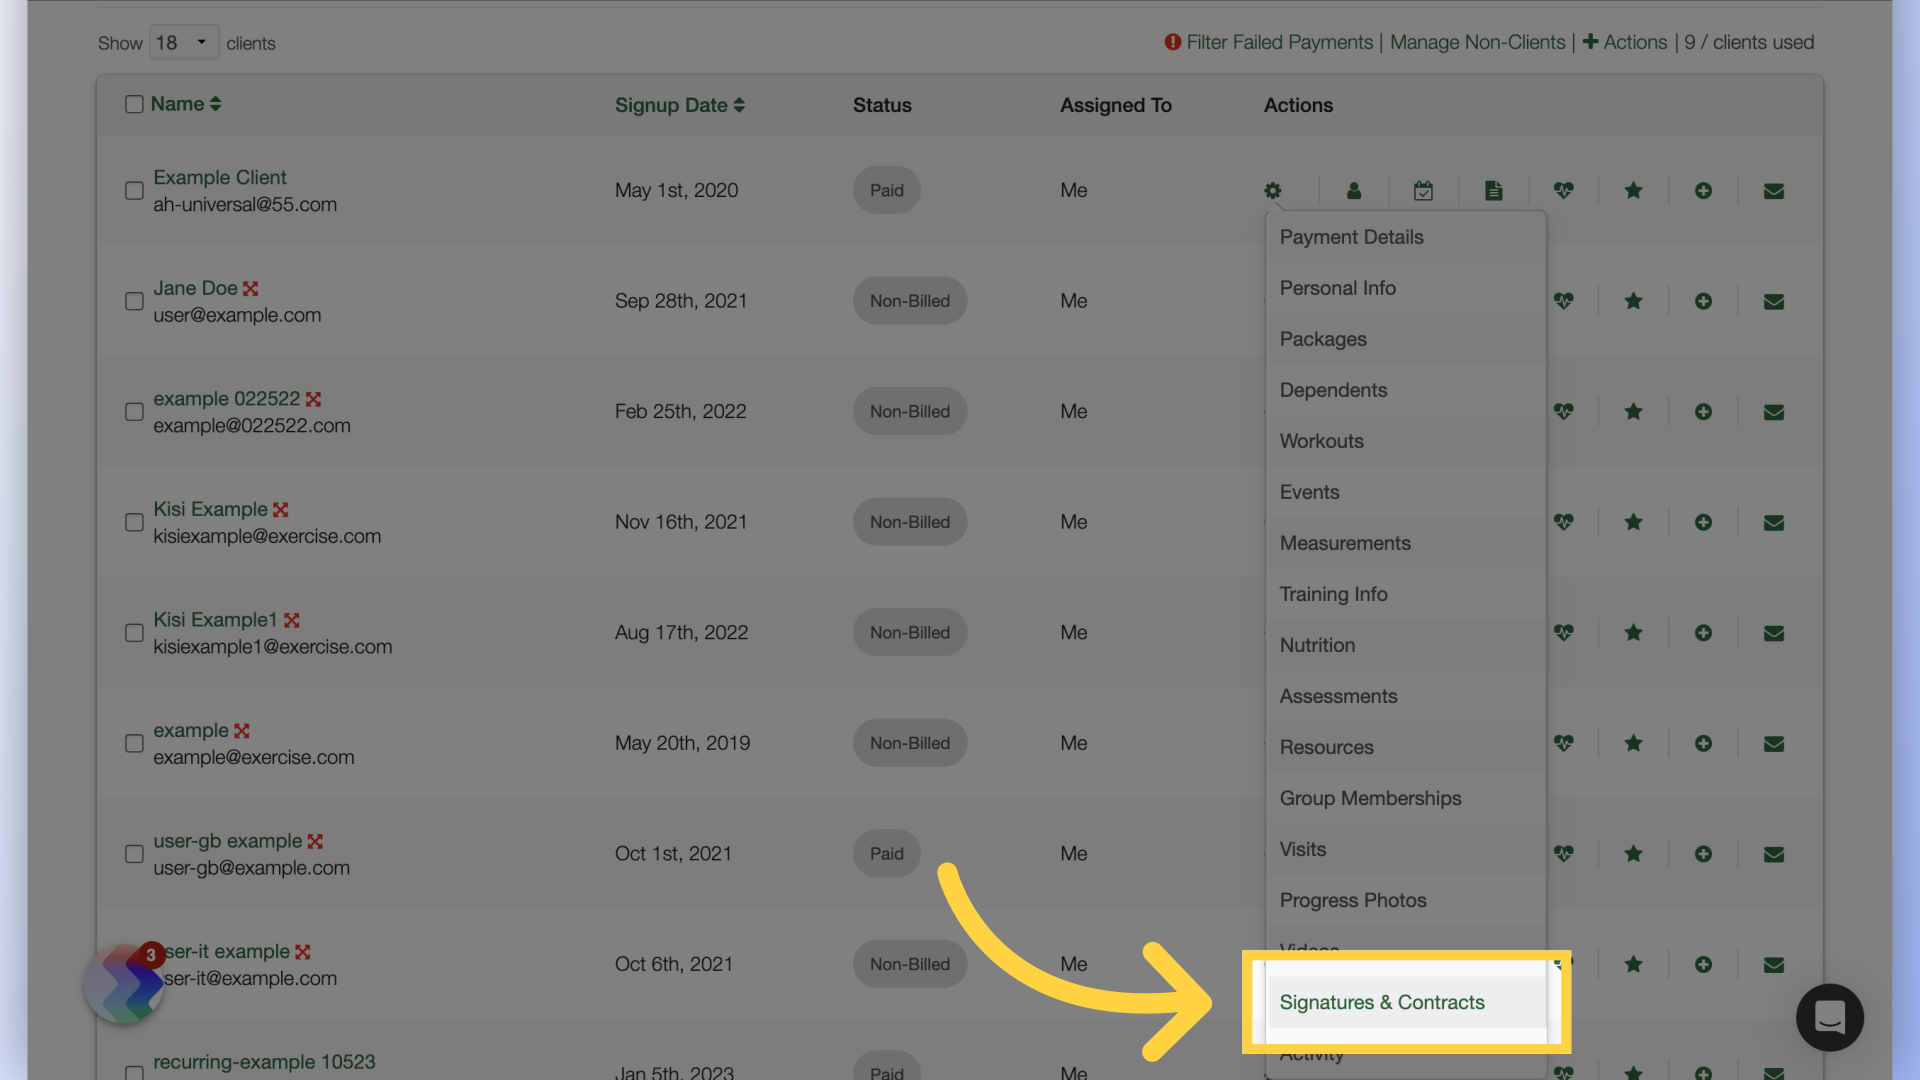Viewport: 1920px width, 1080px height.
Task: Click the plus circle icon in Example Client row
Action: pos(1703,190)
